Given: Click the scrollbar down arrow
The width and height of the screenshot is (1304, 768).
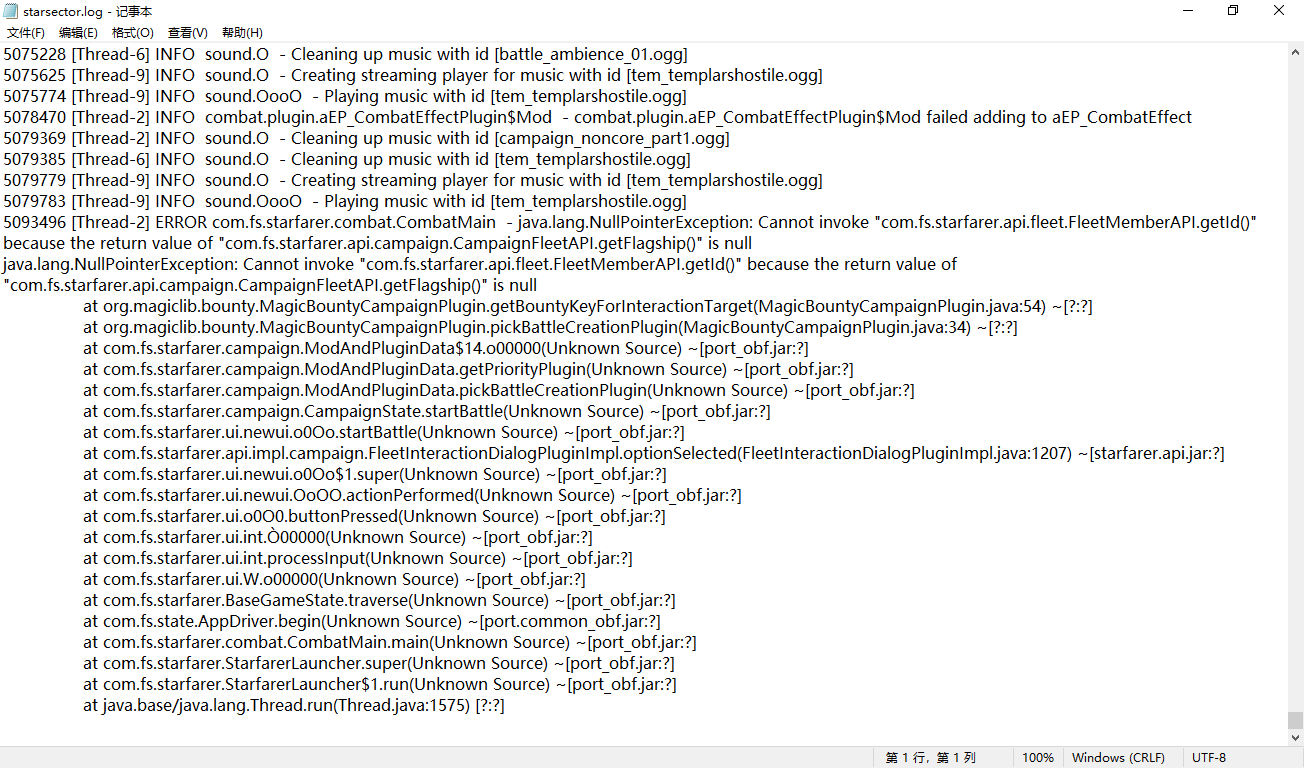Looking at the screenshot, I should (x=1295, y=736).
